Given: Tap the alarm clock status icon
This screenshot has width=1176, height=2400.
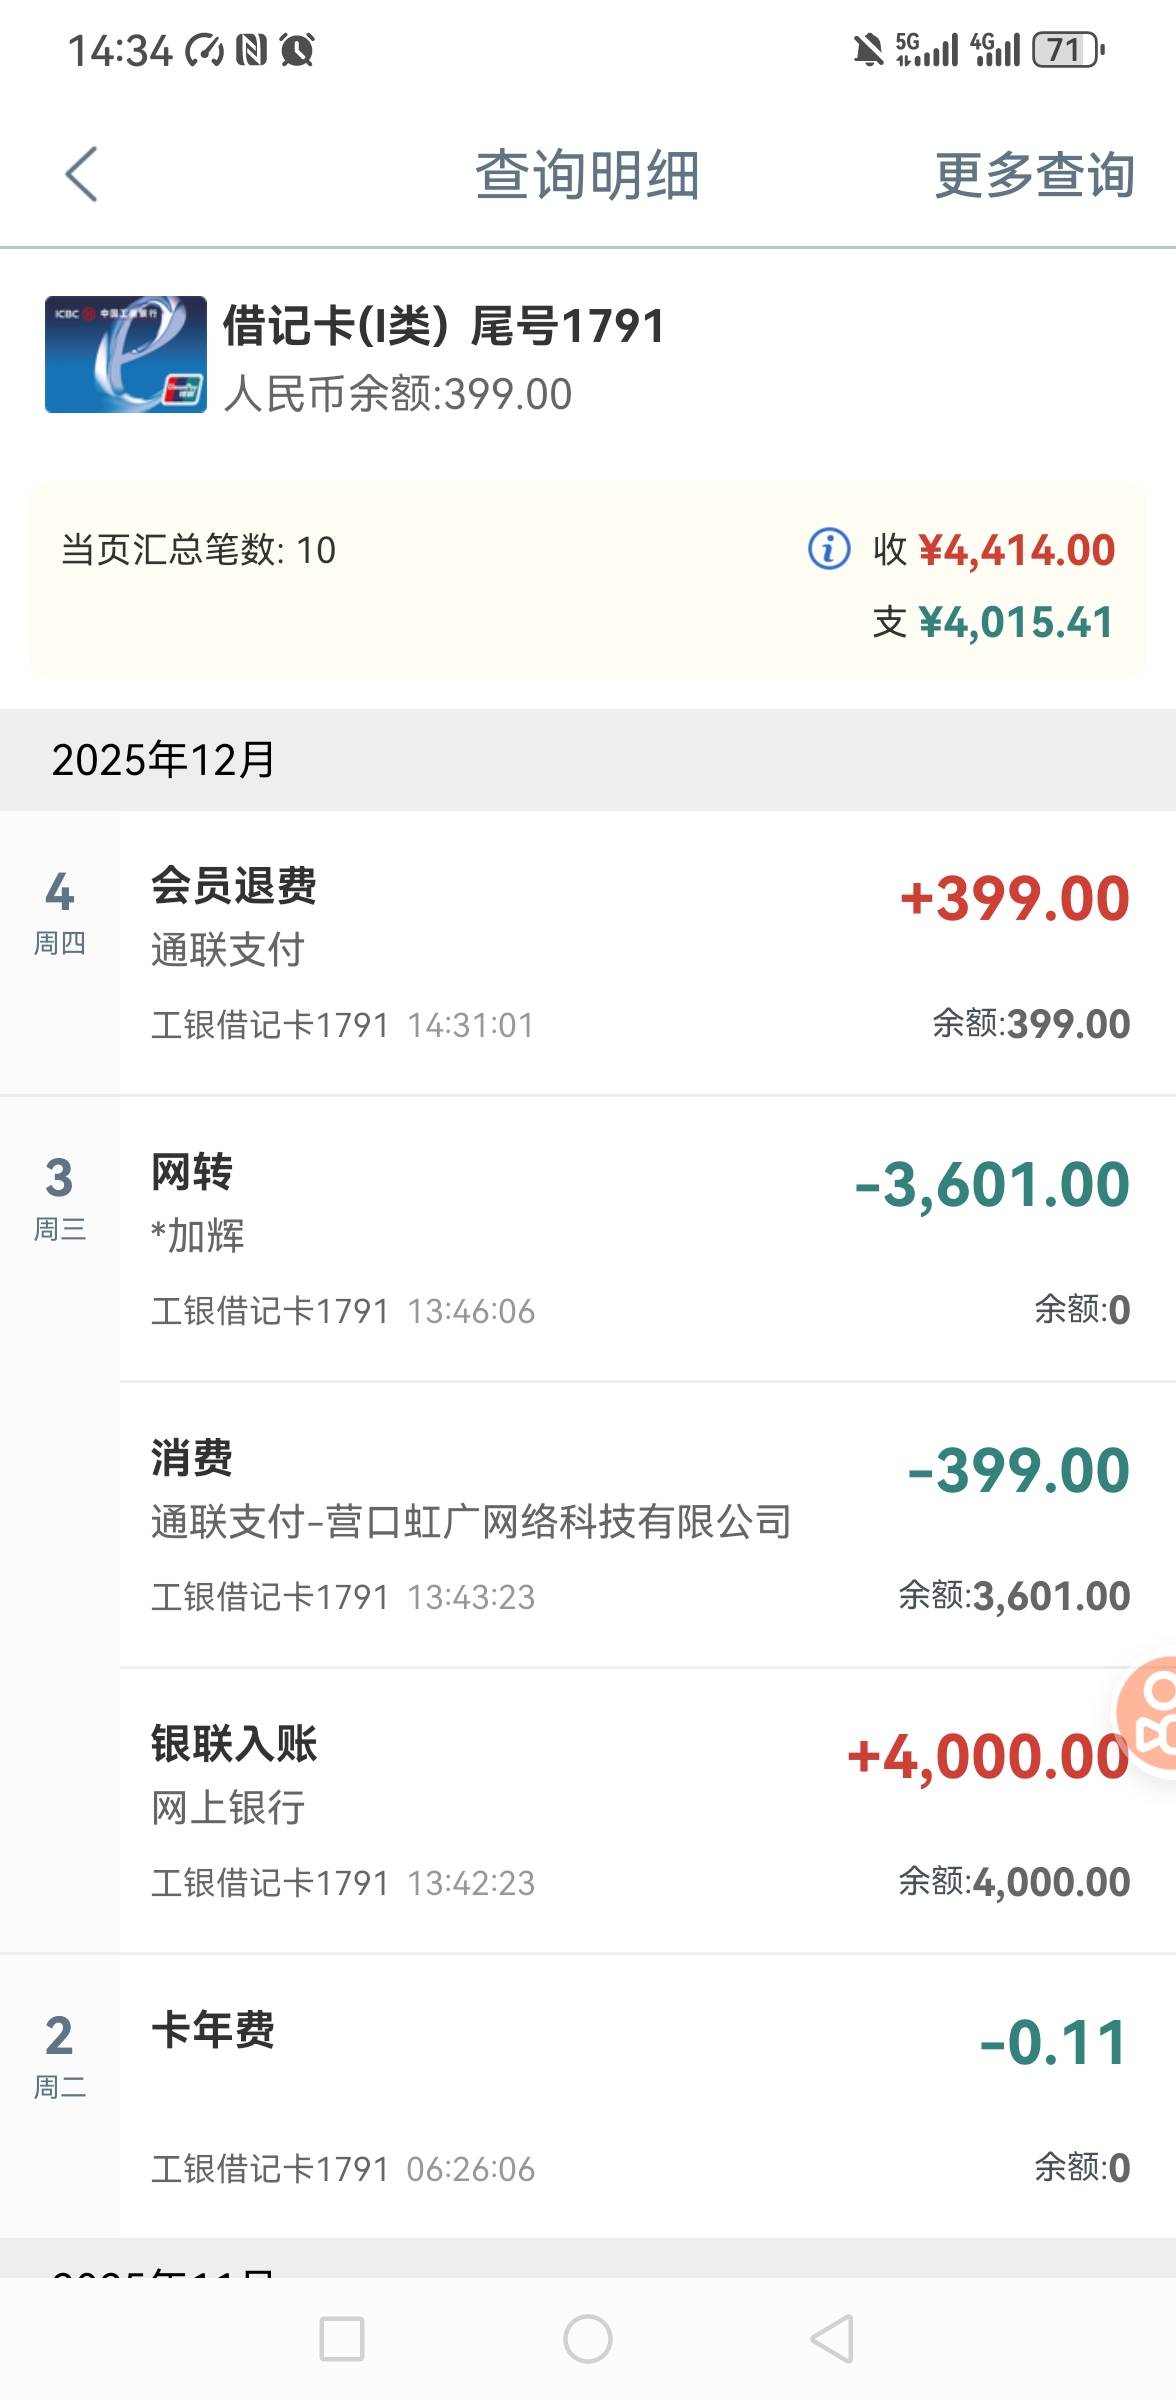Looking at the screenshot, I should pos(297,49).
